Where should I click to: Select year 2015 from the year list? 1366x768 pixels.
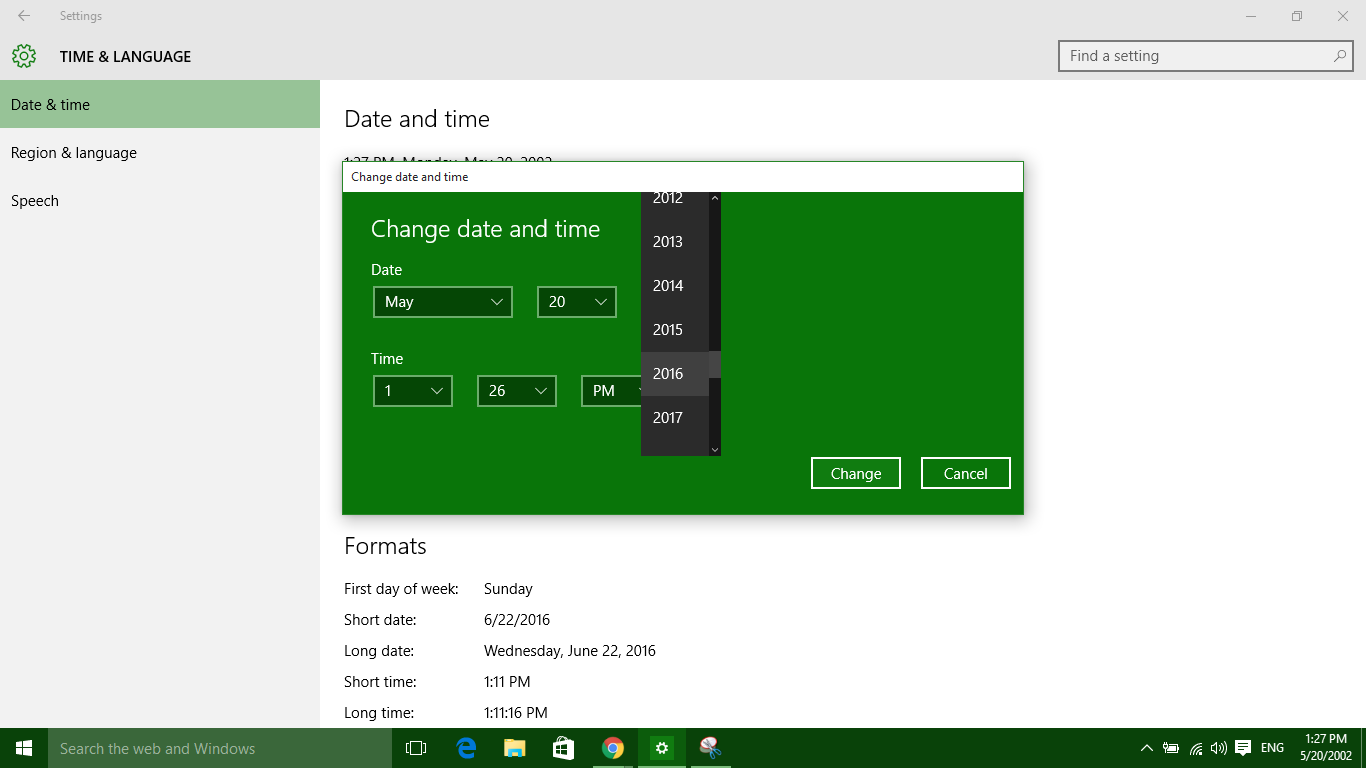tap(669, 329)
